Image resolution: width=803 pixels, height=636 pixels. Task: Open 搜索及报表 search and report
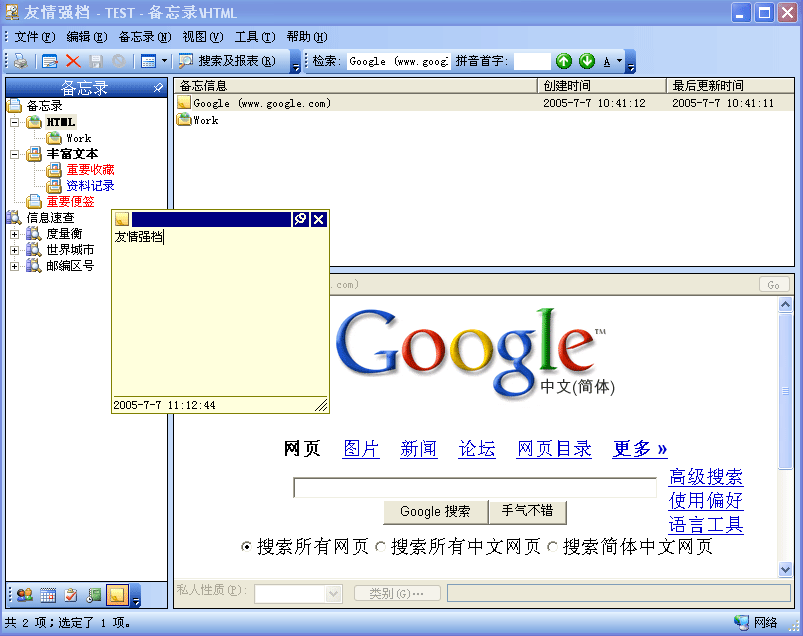click(228, 61)
